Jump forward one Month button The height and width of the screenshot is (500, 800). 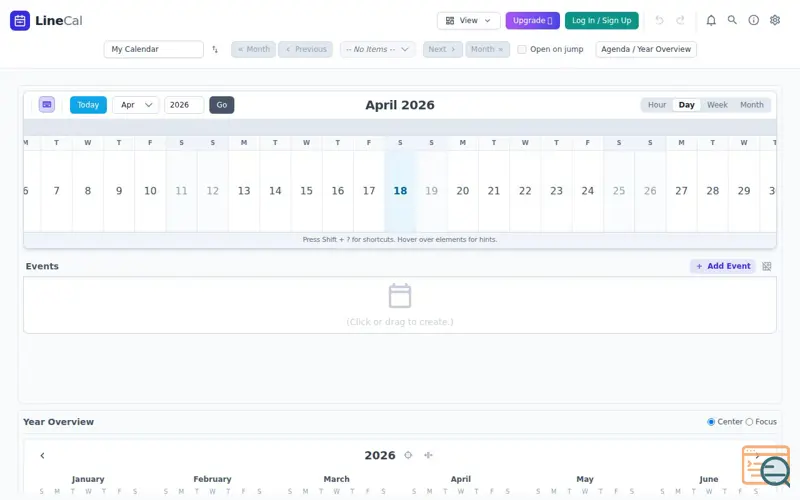point(487,49)
